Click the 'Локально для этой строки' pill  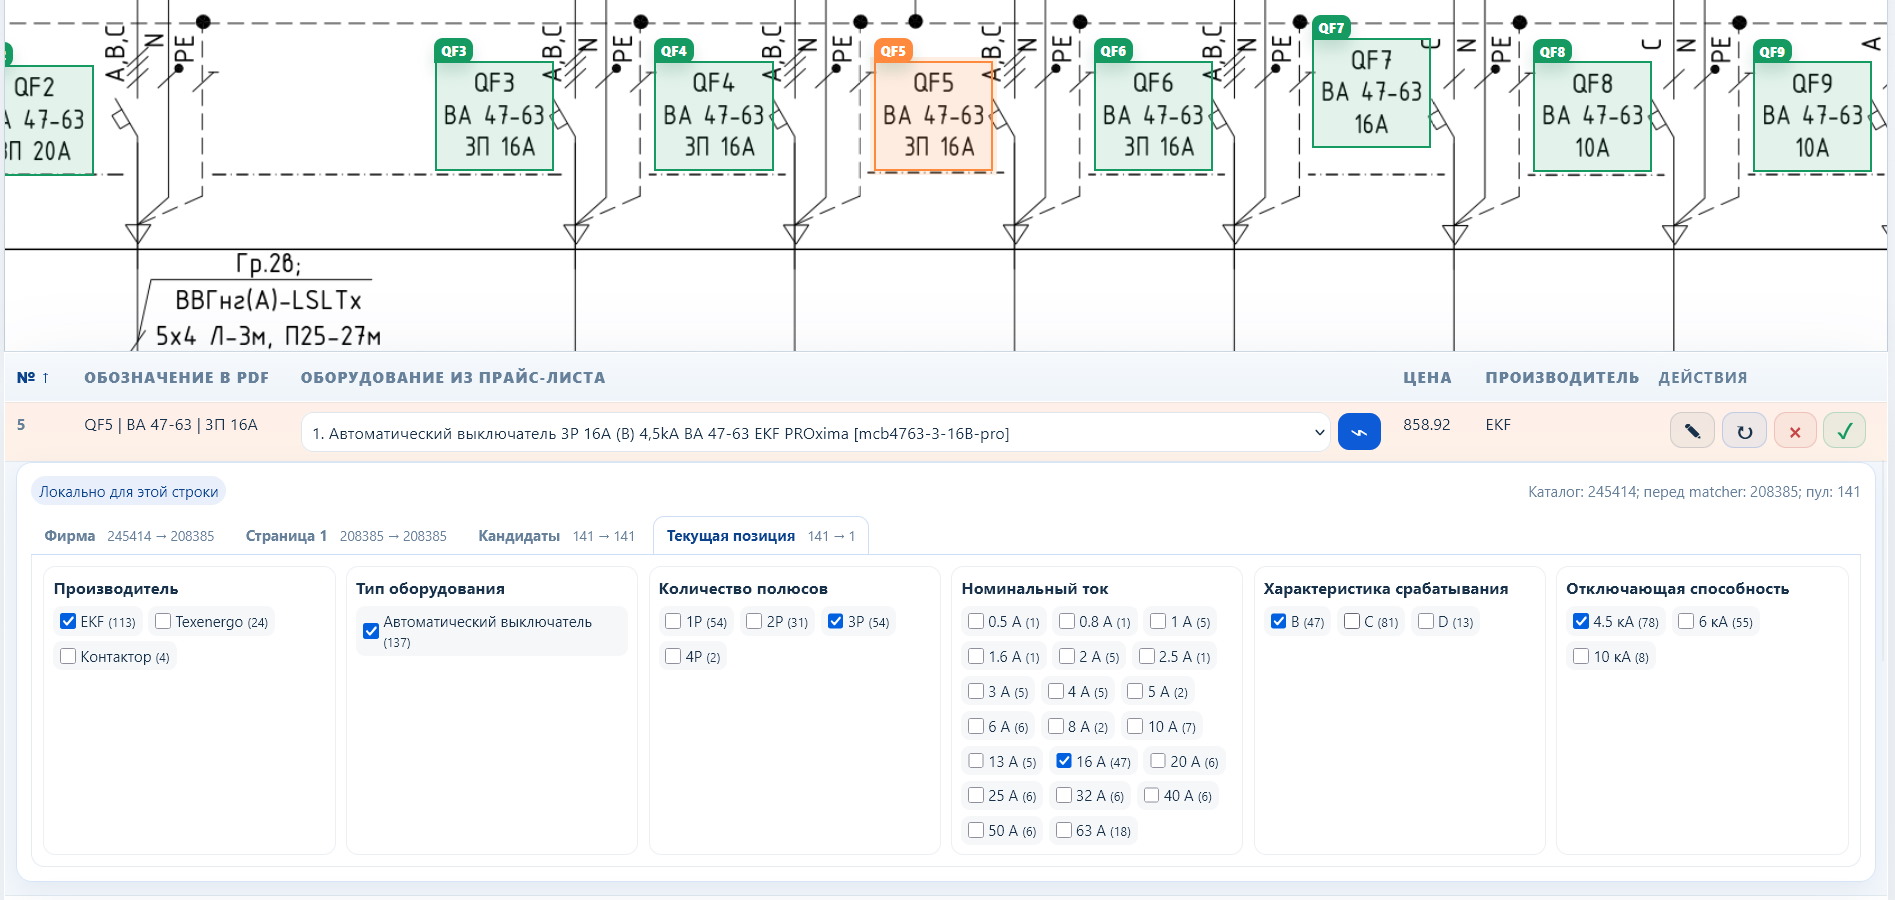(x=129, y=491)
